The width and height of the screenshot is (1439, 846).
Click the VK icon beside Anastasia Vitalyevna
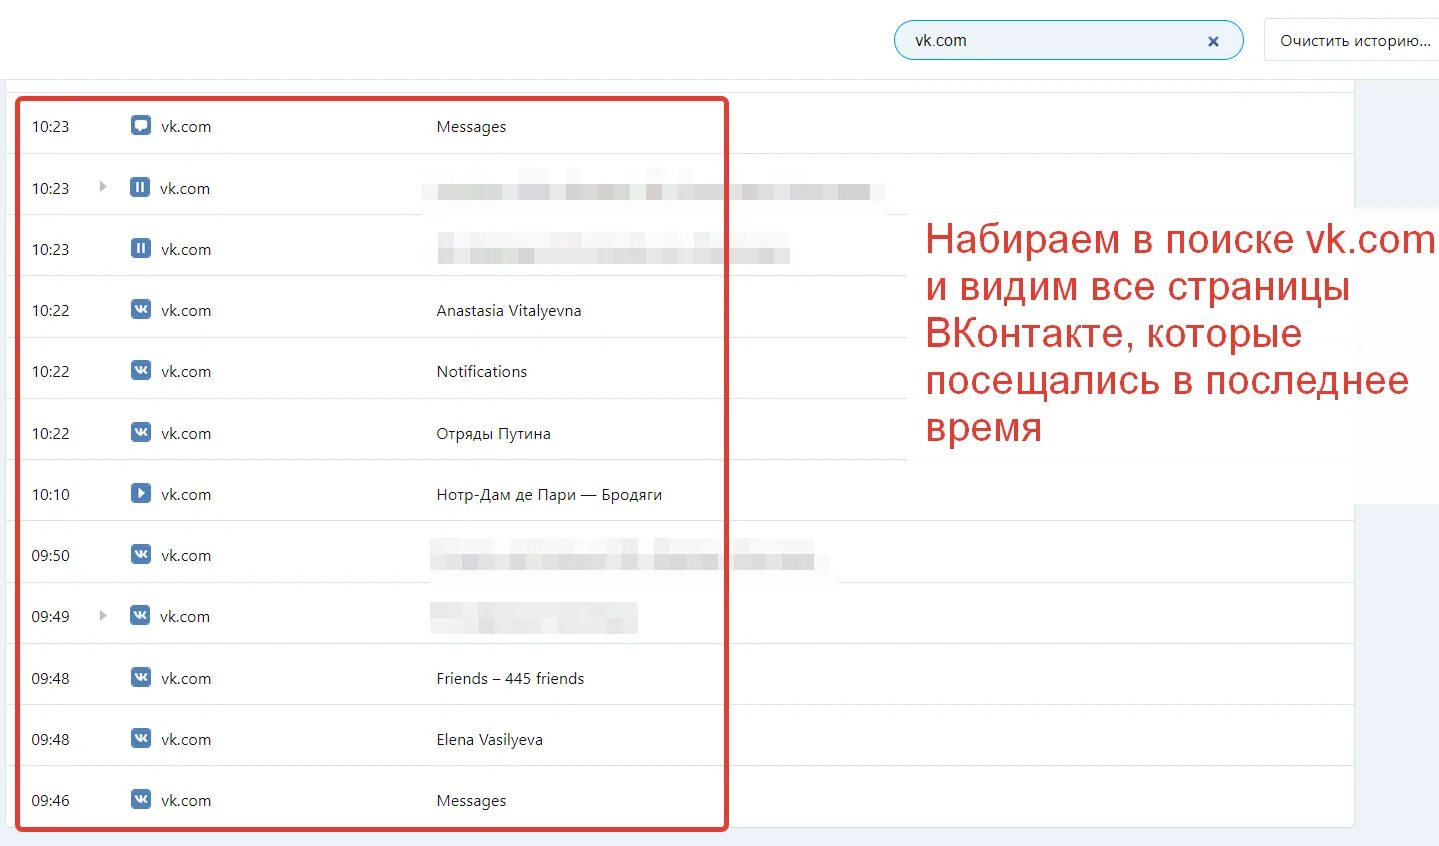pos(141,309)
